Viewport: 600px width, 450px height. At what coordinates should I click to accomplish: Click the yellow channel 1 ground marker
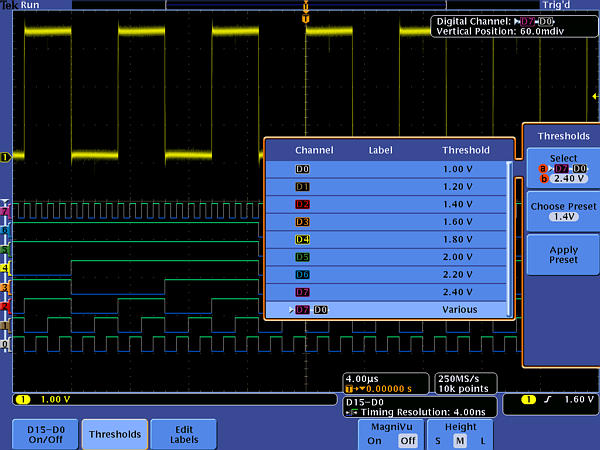(5, 157)
